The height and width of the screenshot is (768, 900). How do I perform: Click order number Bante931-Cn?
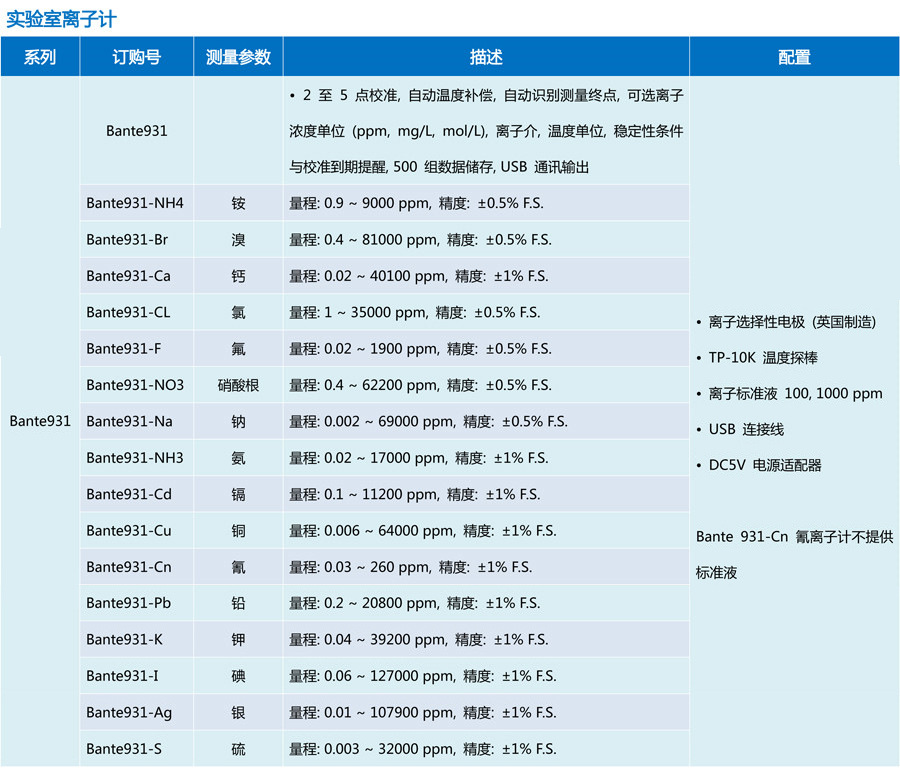pyautogui.click(x=129, y=567)
